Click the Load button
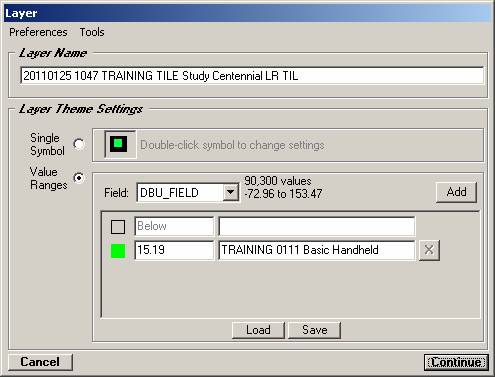This screenshot has width=495, height=377. (x=258, y=330)
